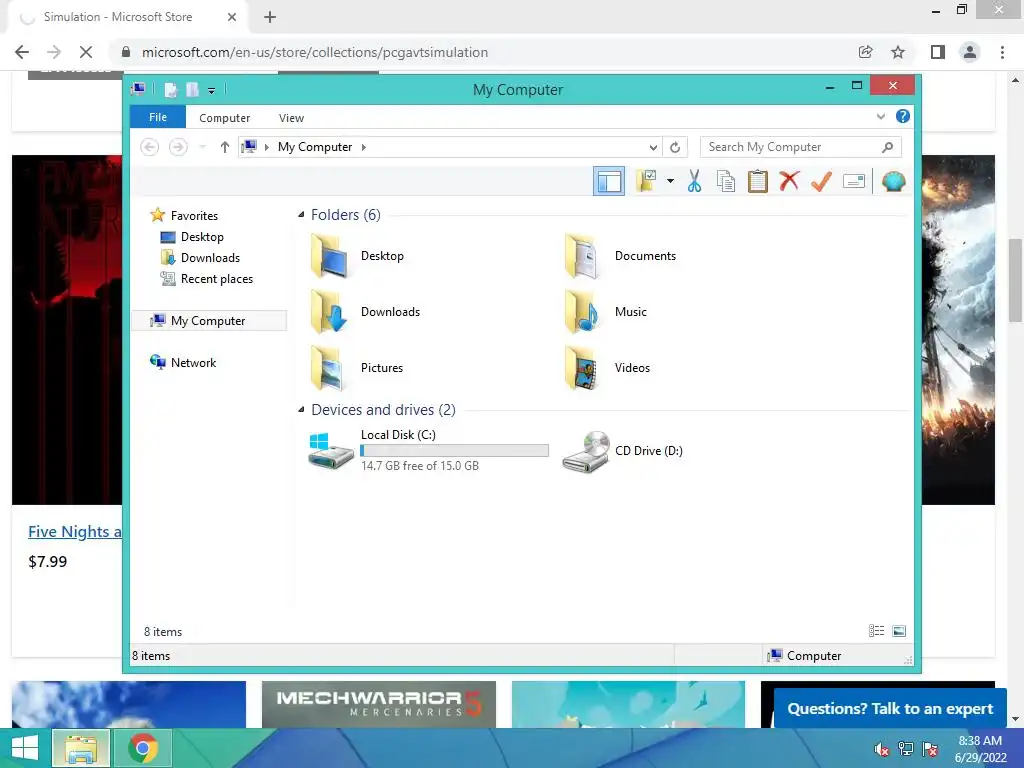
Task: Click the Classic Shell seashell icon
Action: tap(893, 181)
